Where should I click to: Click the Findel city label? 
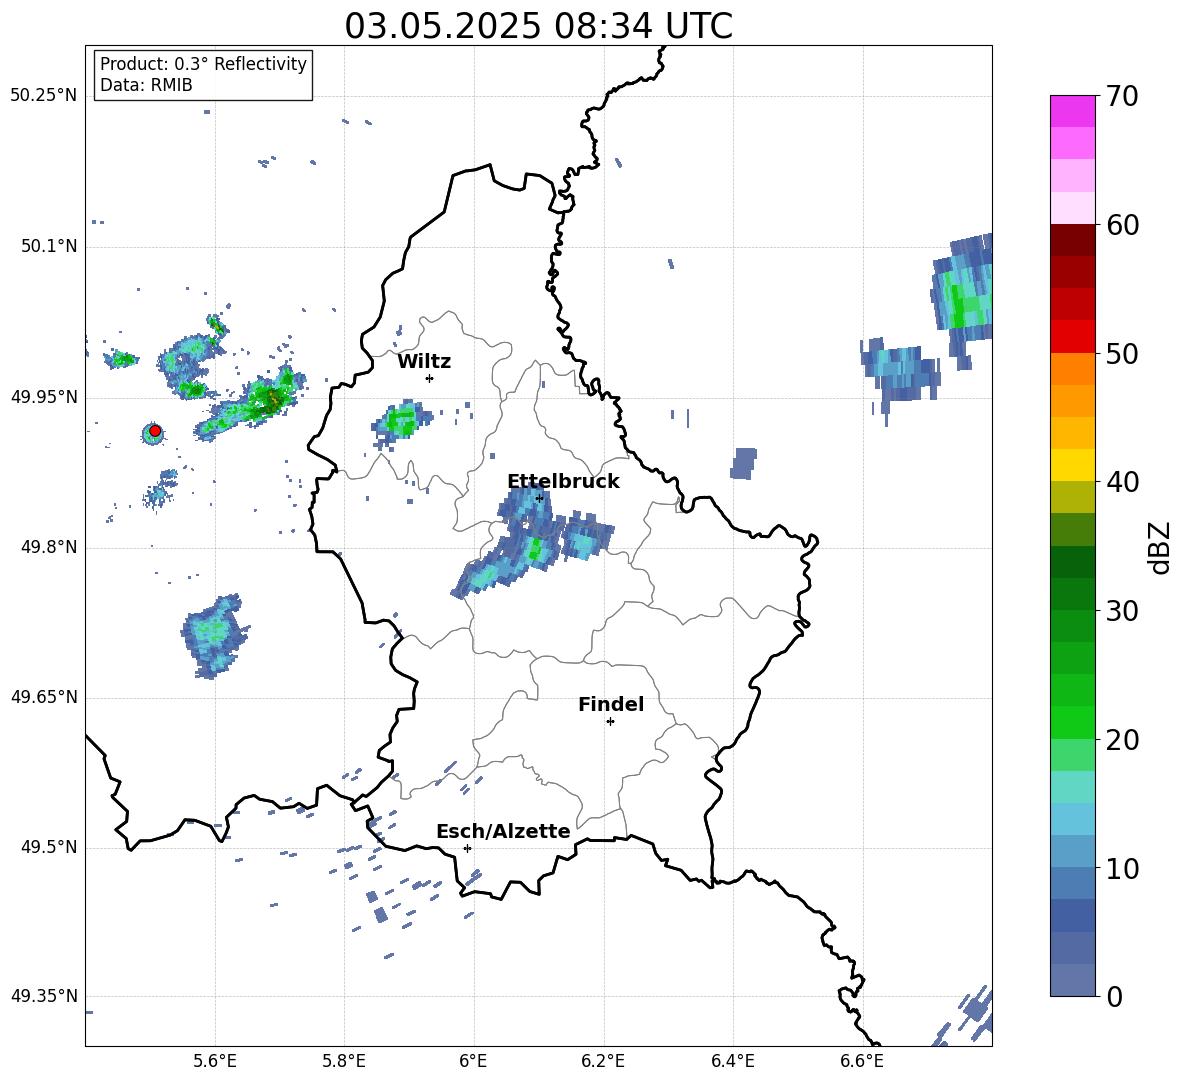point(611,704)
